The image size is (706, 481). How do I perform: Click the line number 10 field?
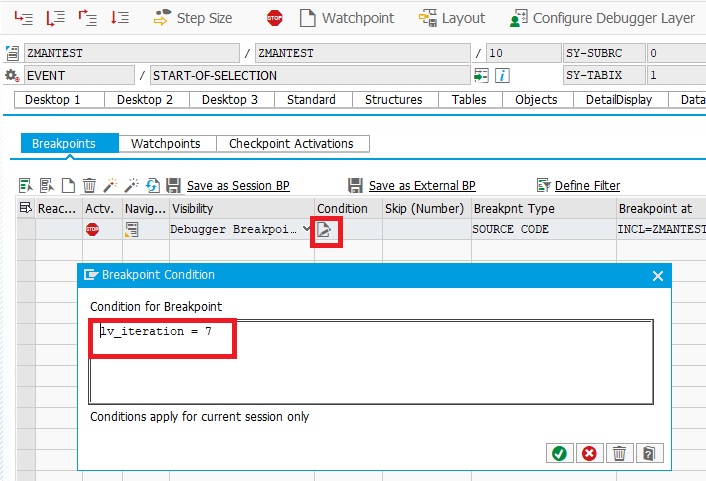coord(523,53)
